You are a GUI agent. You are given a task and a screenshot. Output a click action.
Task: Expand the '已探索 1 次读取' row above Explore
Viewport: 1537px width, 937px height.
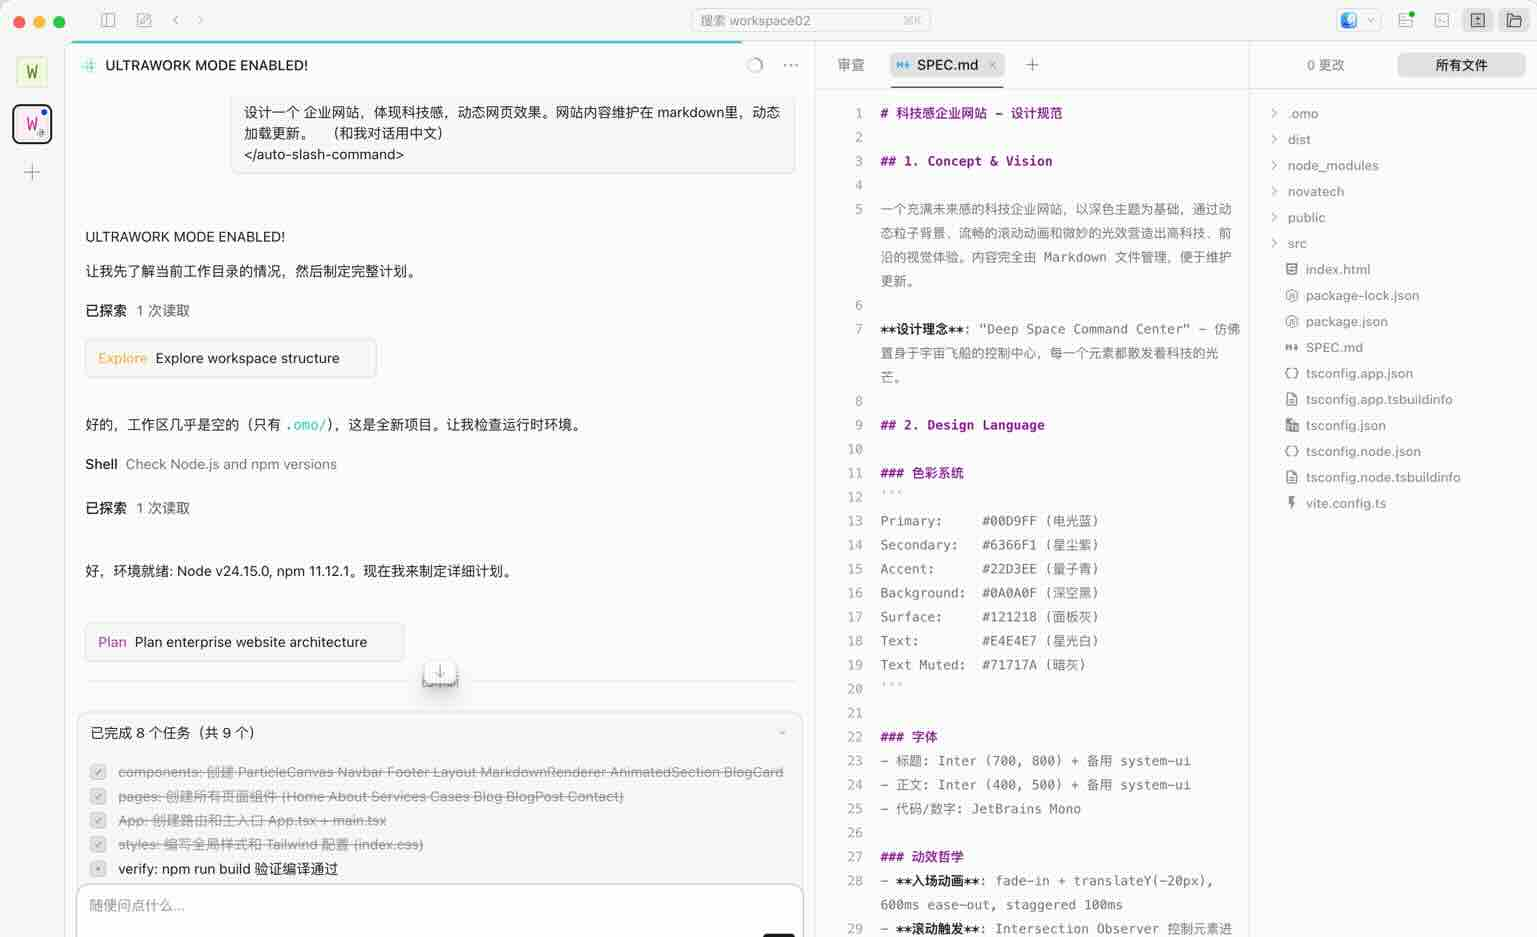click(137, 311)
